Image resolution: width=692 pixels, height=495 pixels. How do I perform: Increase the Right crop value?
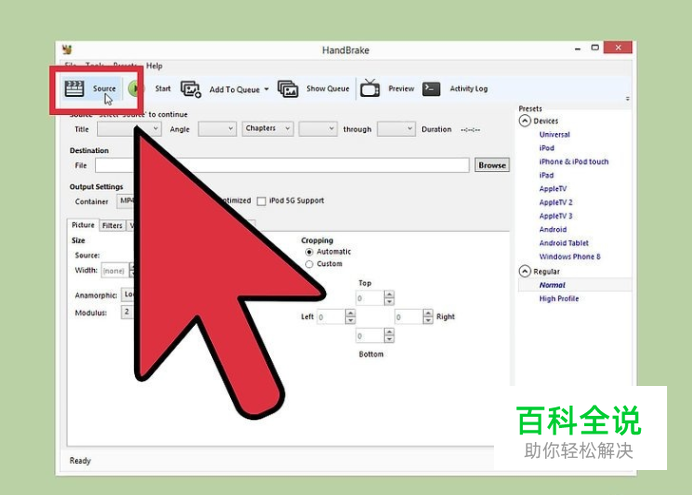pyautogui.click(x=428, y=313)
